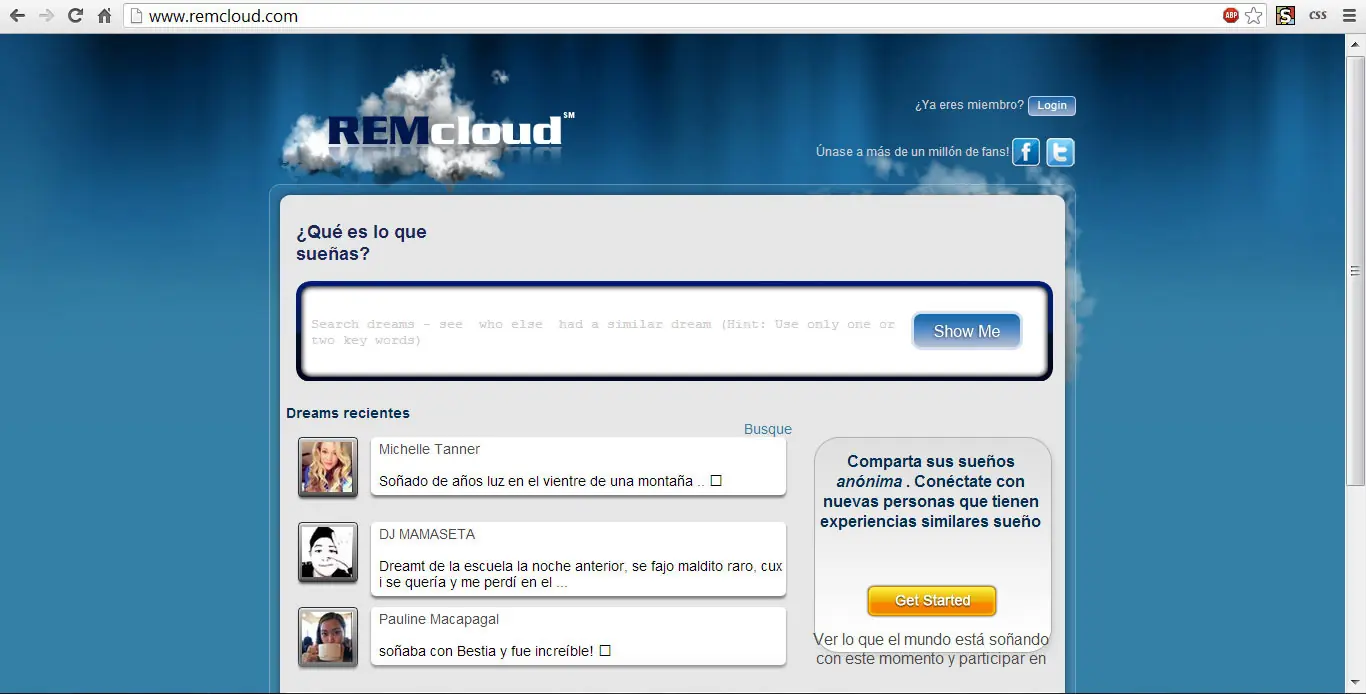Click 'Únase a más de un millón de fans!' text
The height and width of the screenshot is (694, 1366).
pos(912,152)
